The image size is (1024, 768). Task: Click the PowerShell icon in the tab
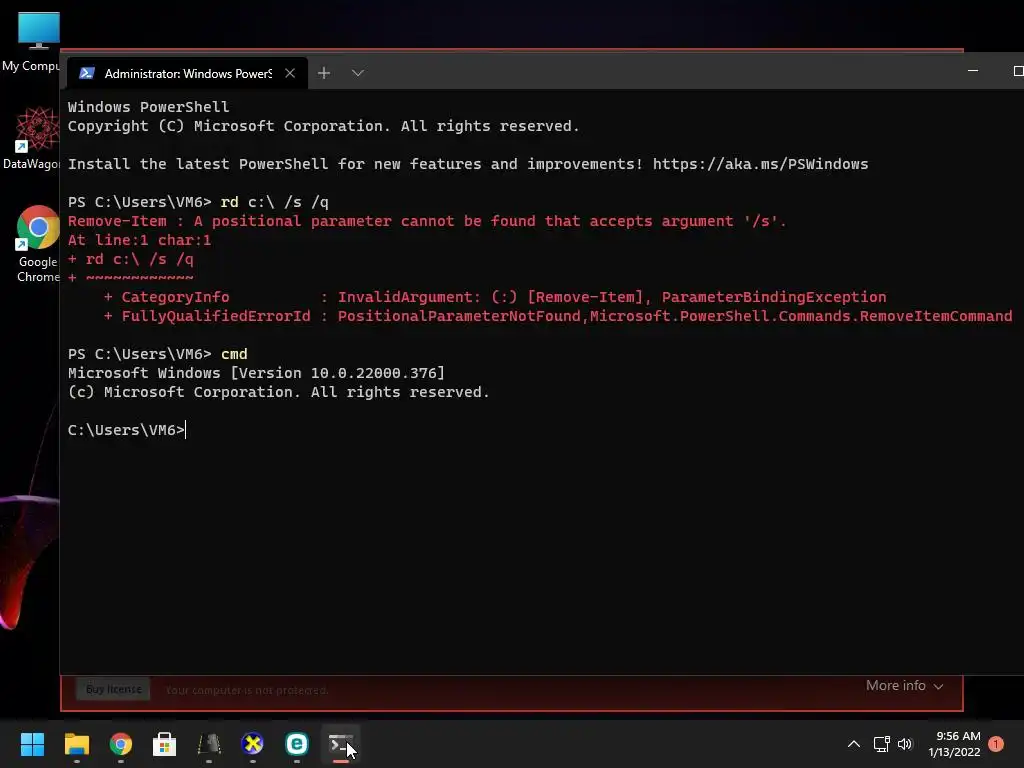point(87,73)
